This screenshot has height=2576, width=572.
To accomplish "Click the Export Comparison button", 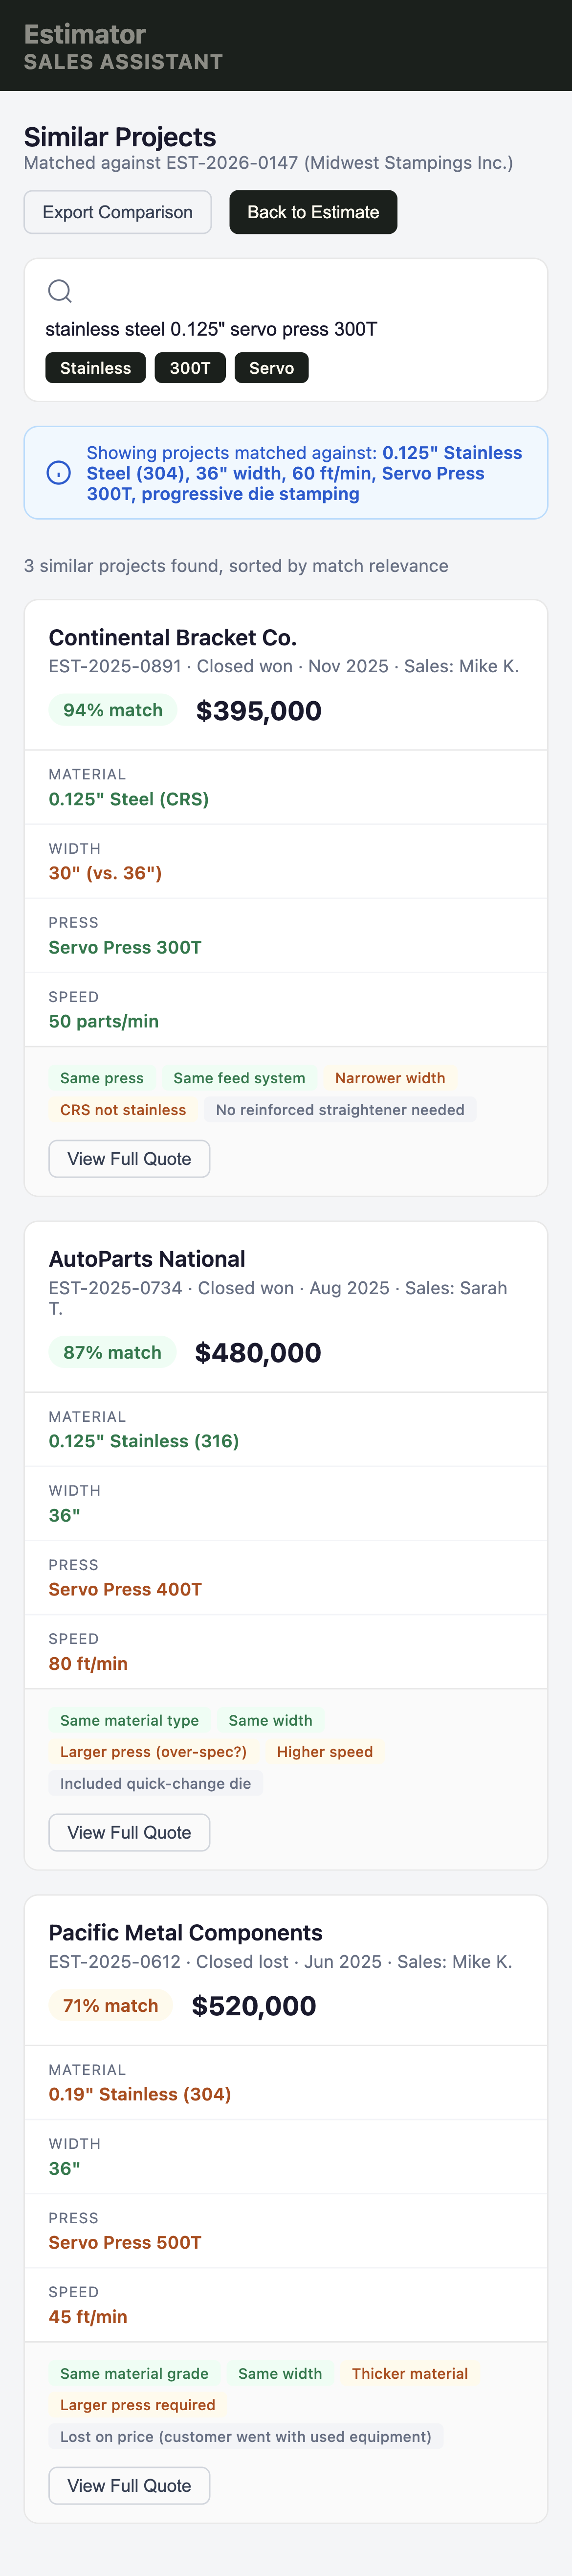I will (117, 212).
